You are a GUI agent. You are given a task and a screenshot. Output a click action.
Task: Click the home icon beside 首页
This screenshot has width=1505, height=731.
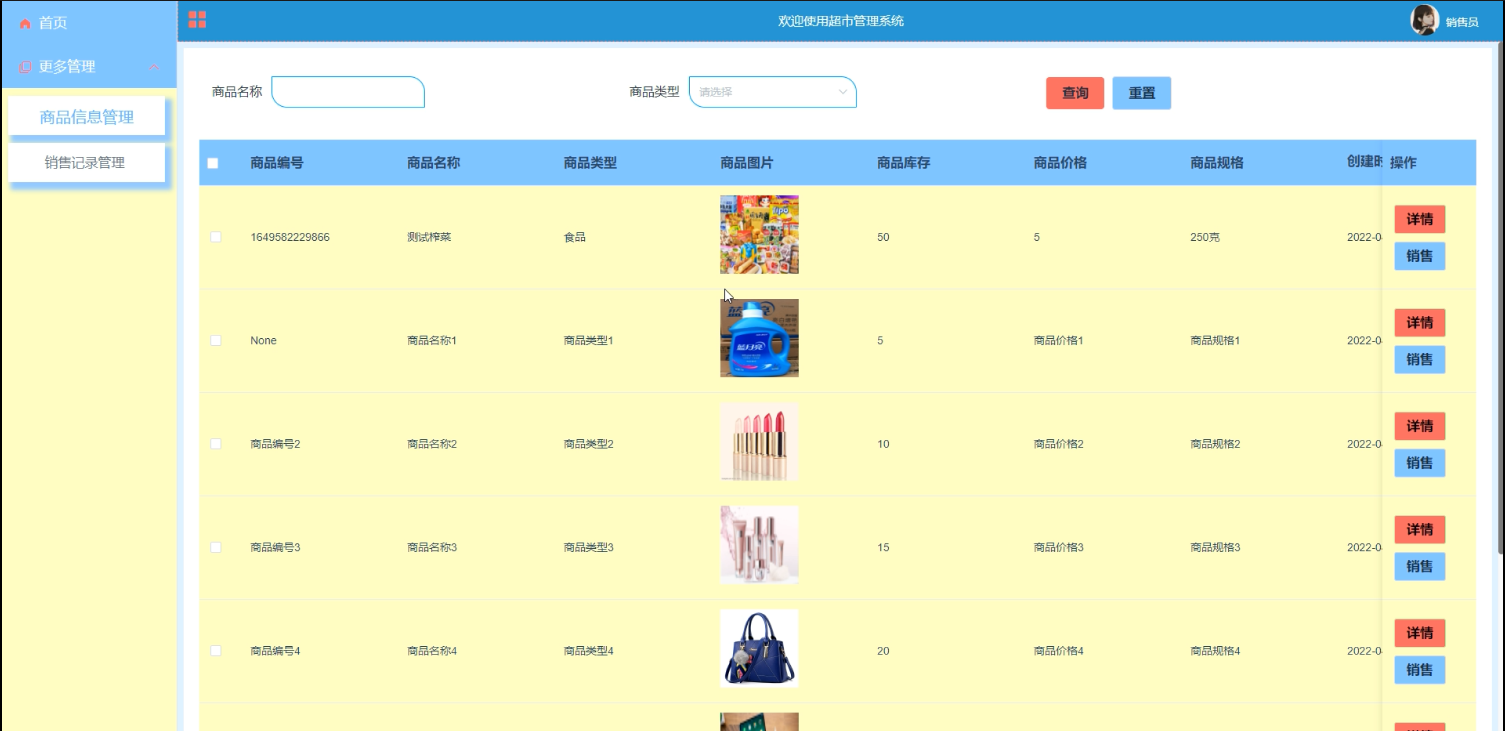(x=26, y=23)
